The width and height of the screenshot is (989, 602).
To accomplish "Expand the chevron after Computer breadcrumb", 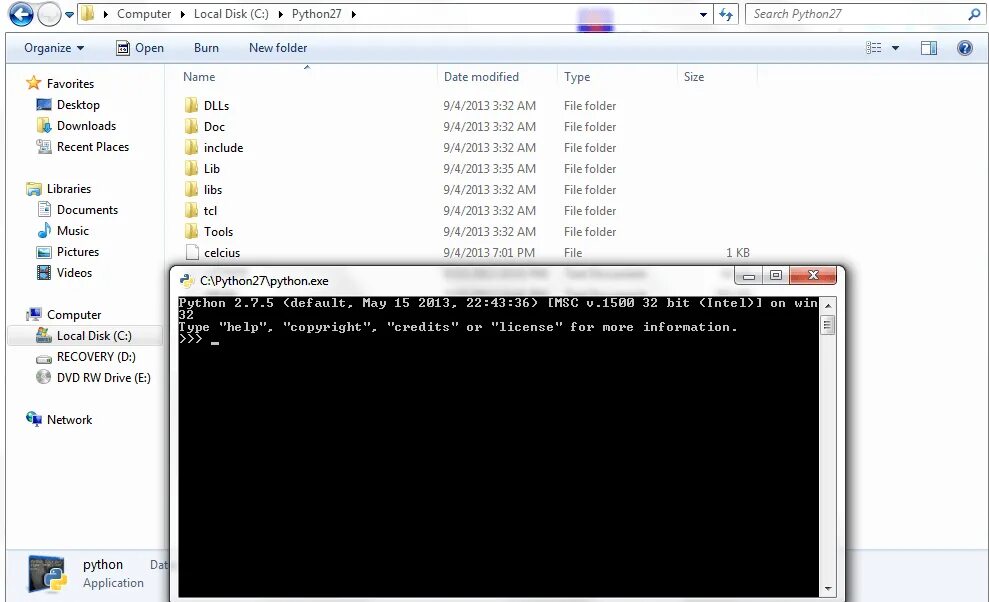I will click(182, 14).
